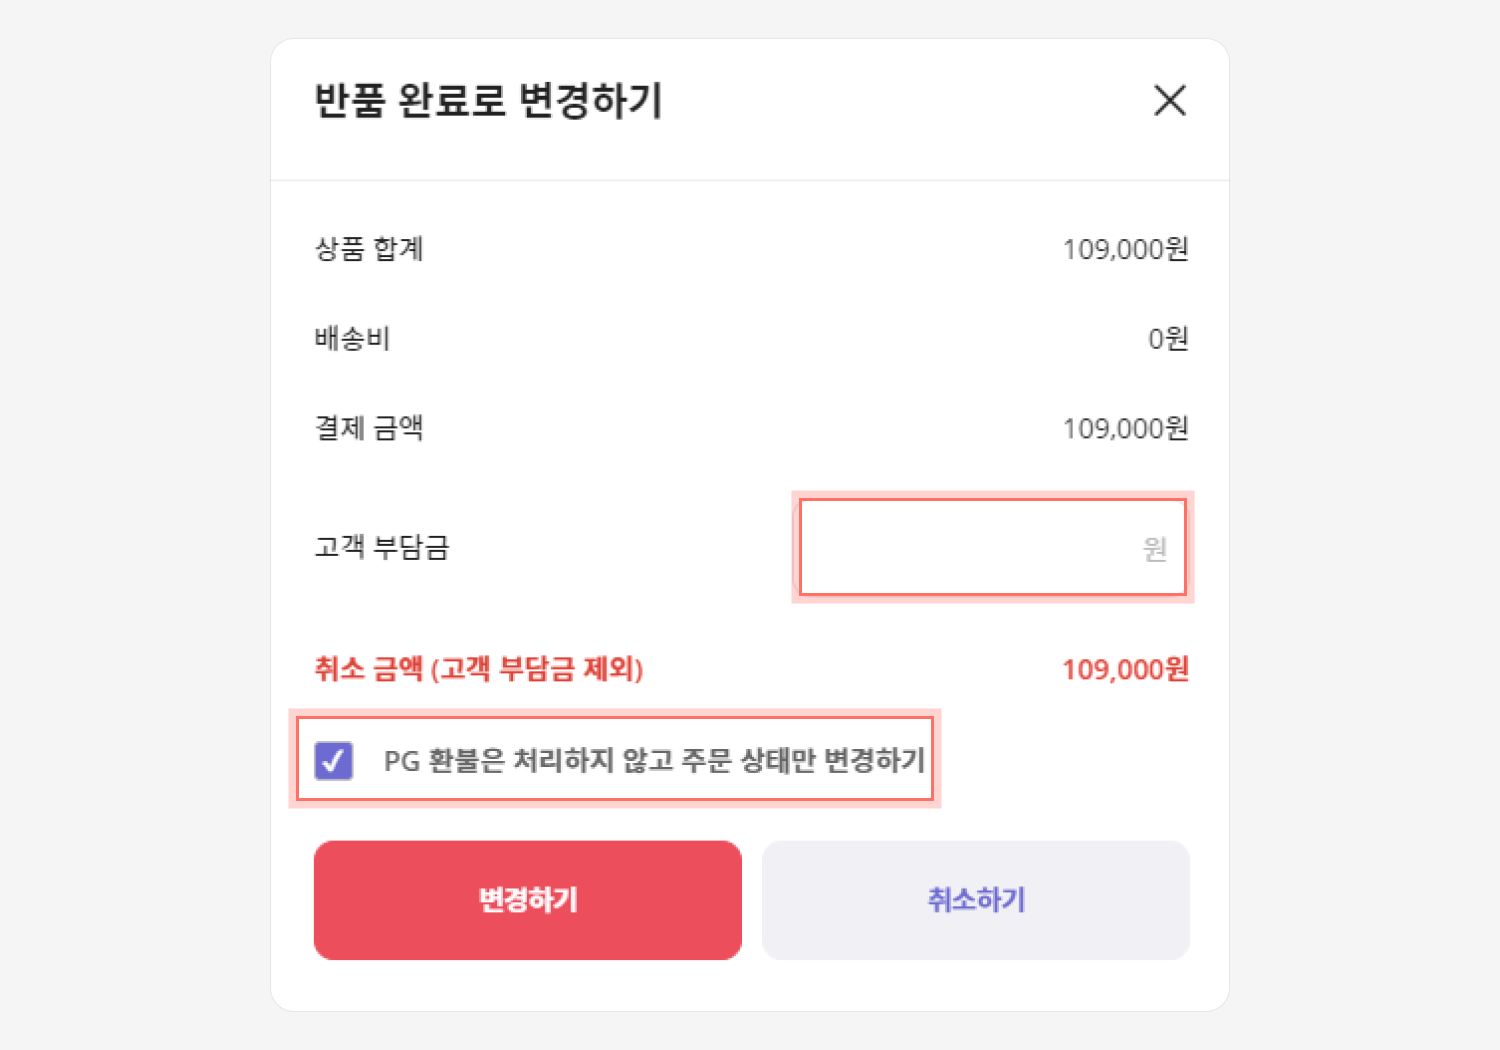Select the 상품 합계 label
Screen dimensions: 1500x1050
coord(369,248)
